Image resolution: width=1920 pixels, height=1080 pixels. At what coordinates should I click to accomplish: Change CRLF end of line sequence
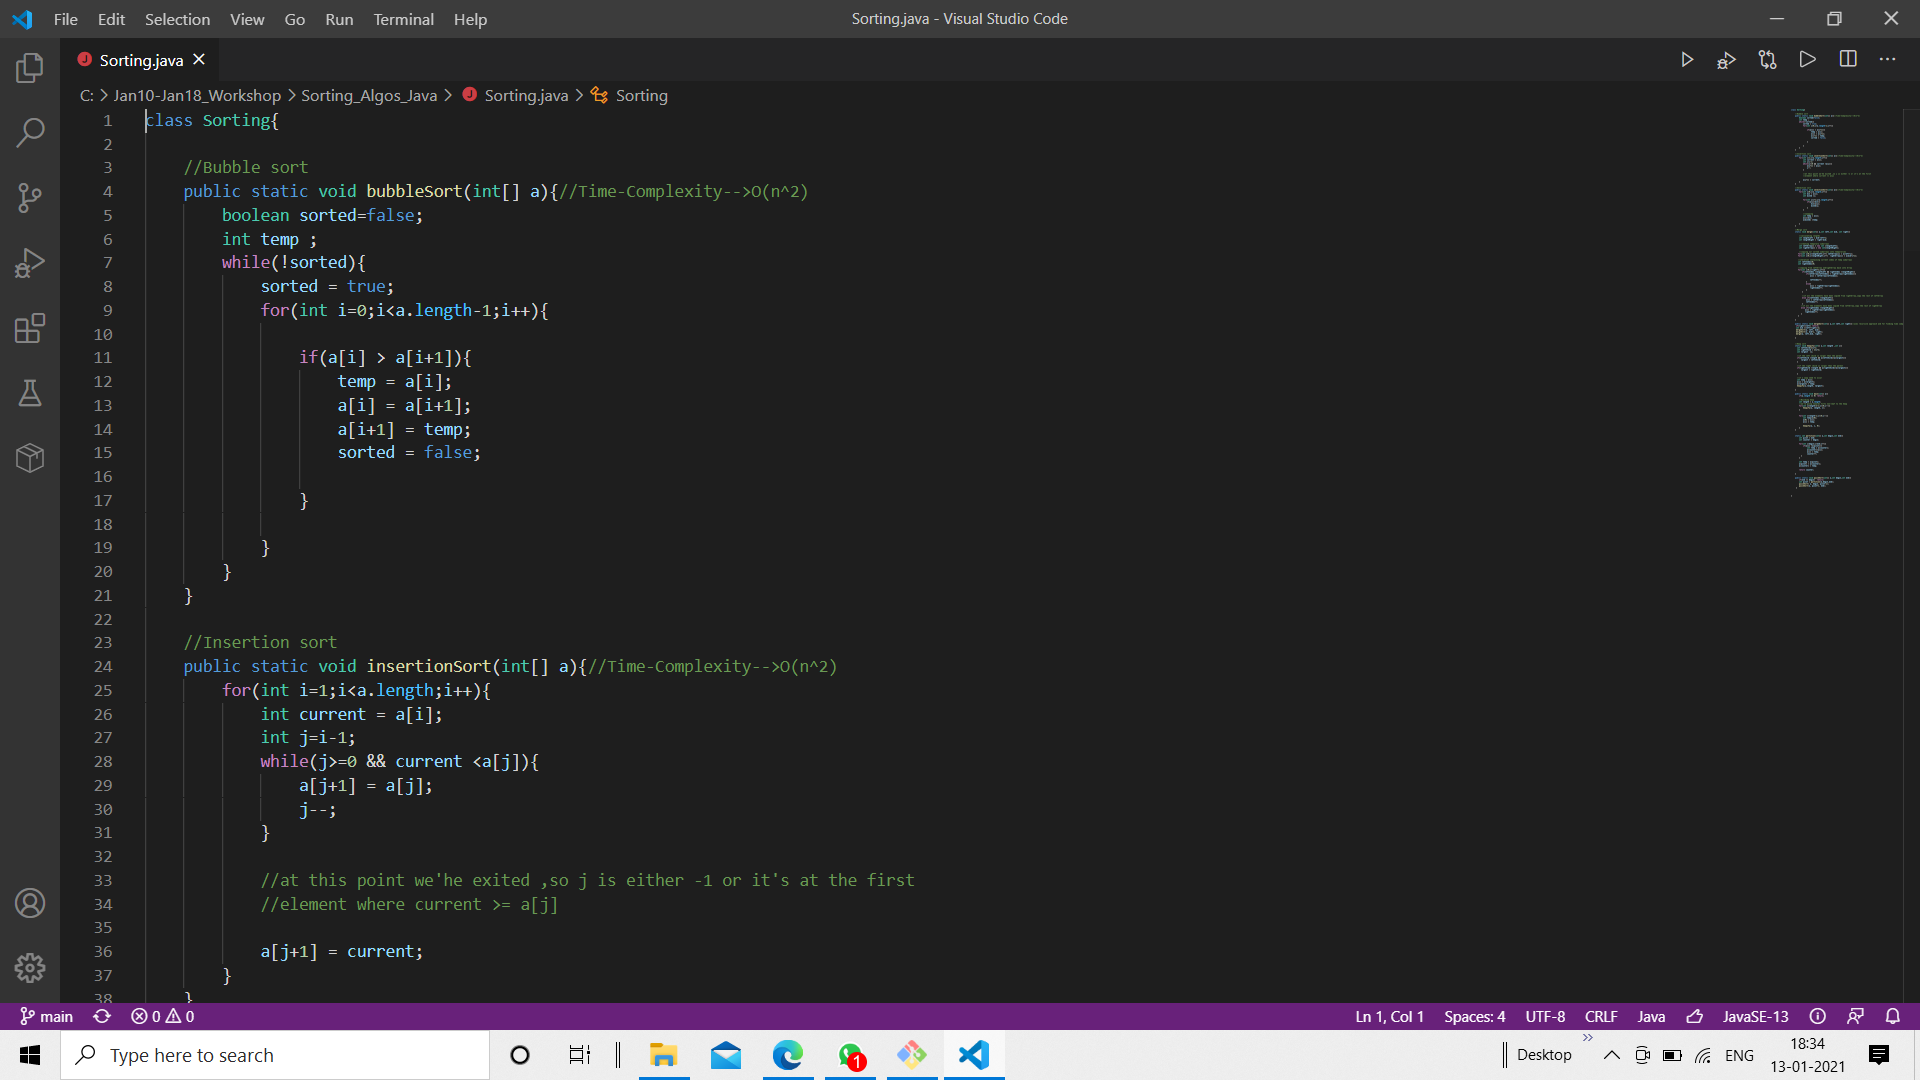pos(1600,1016)
